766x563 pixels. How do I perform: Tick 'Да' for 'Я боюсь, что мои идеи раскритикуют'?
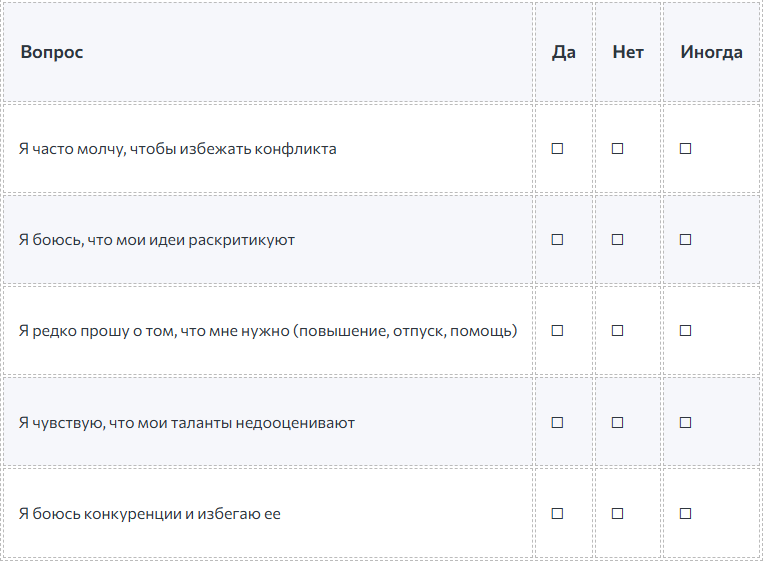click(558, 240)
